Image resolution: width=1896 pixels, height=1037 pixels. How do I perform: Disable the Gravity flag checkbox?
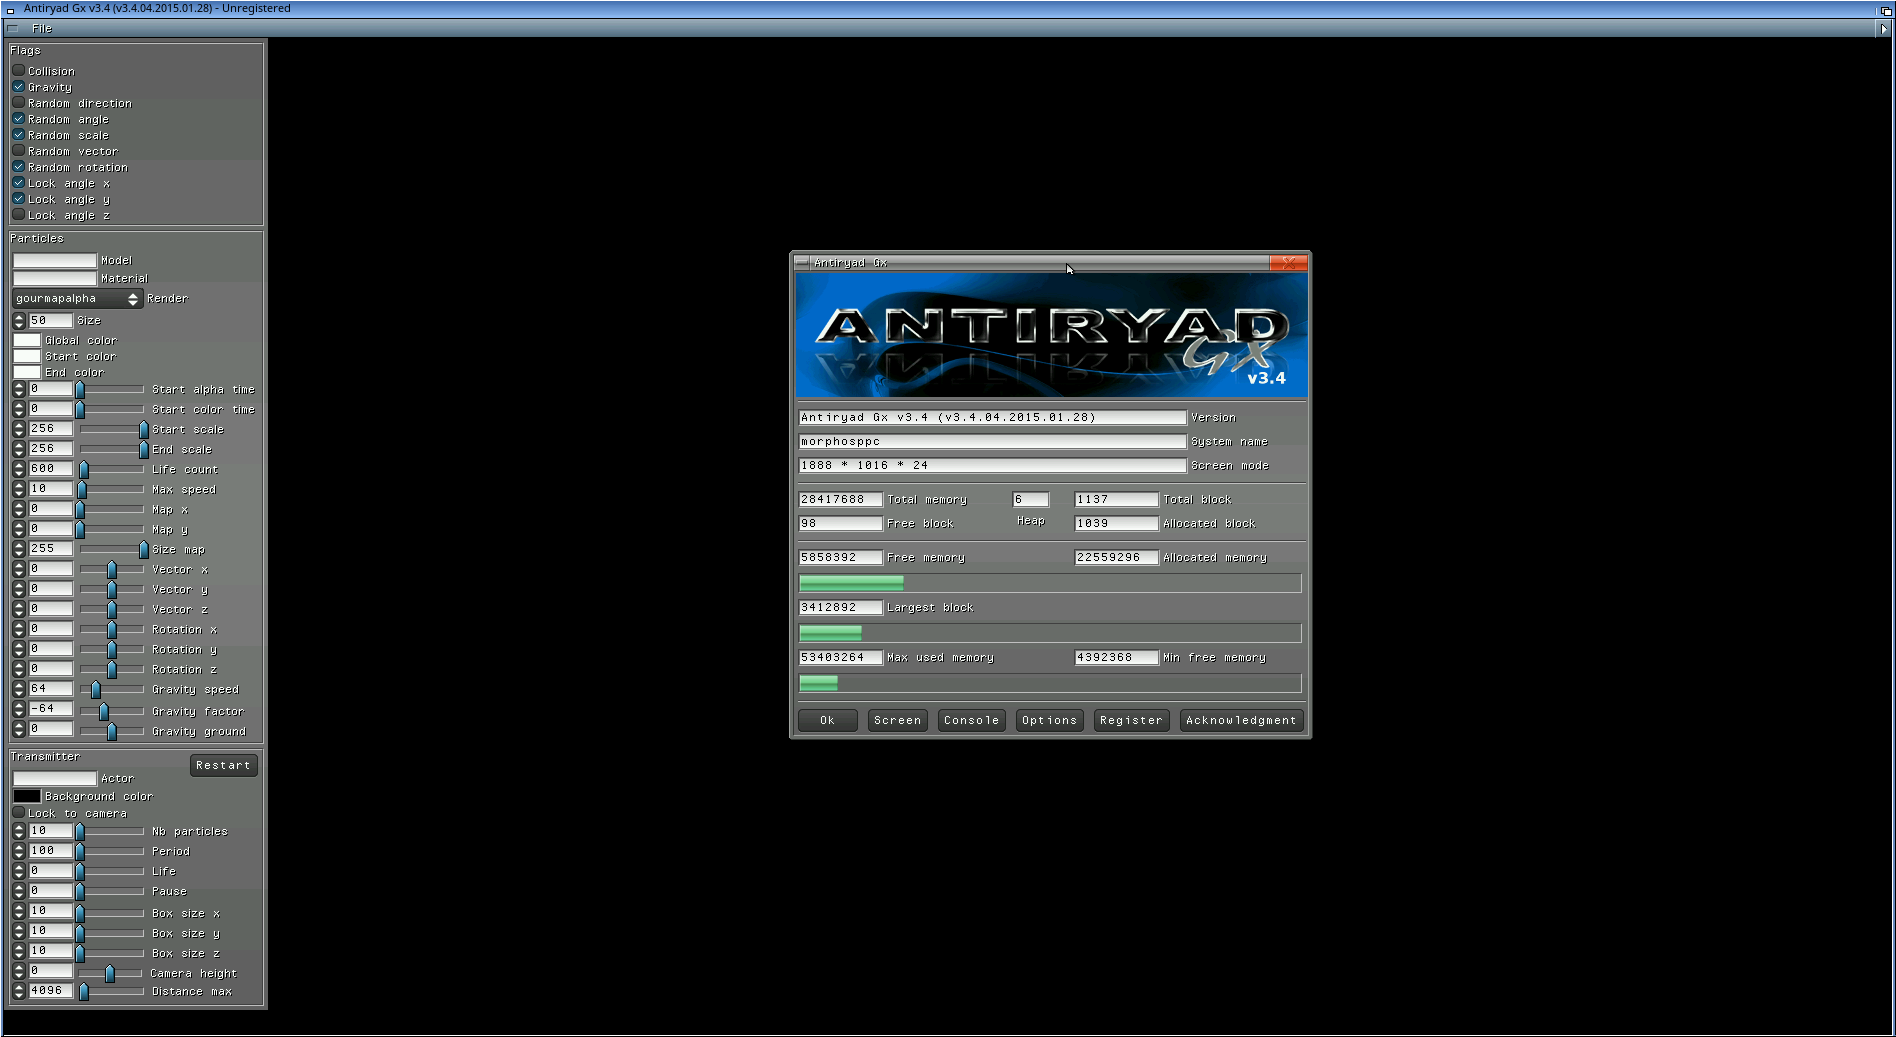point(19,87)
